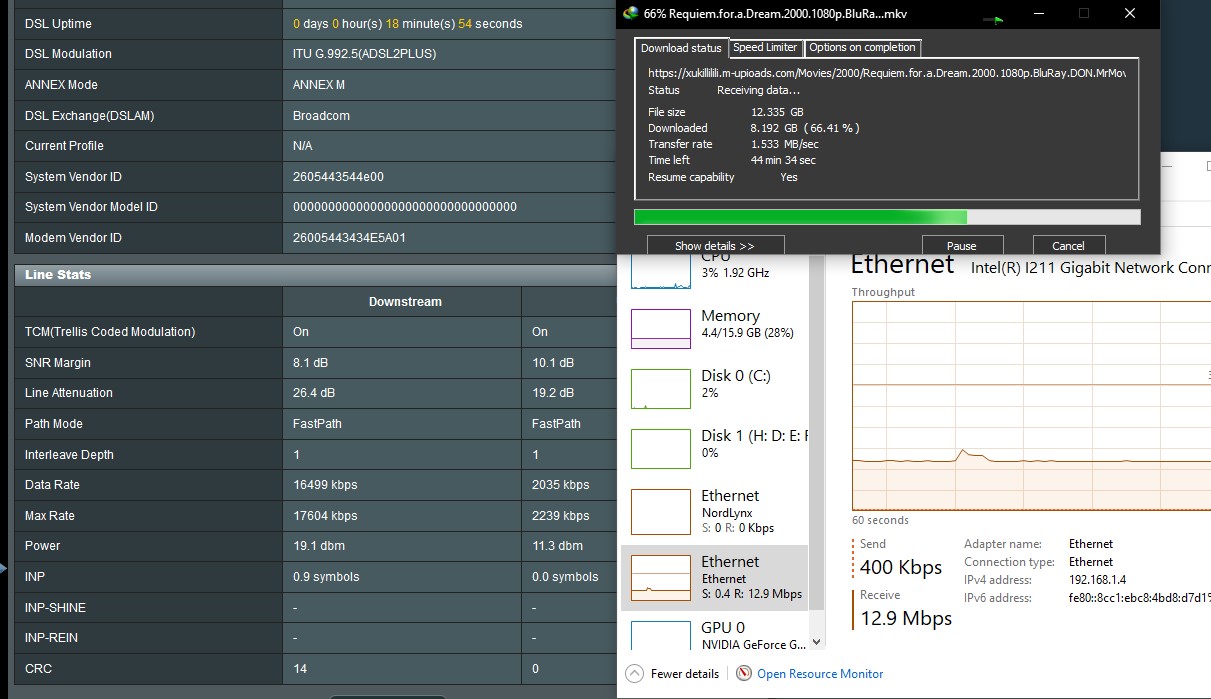Image resolution: width=1211 pixels, height=699 pixels.
Task: Select the Ethernet adapter receiving 12.9 Mbps
Action: 715,578
